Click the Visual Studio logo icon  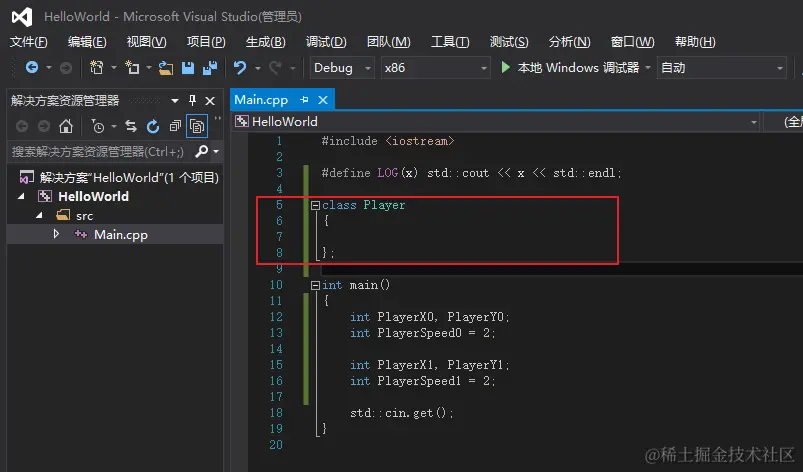click(22, 17)
